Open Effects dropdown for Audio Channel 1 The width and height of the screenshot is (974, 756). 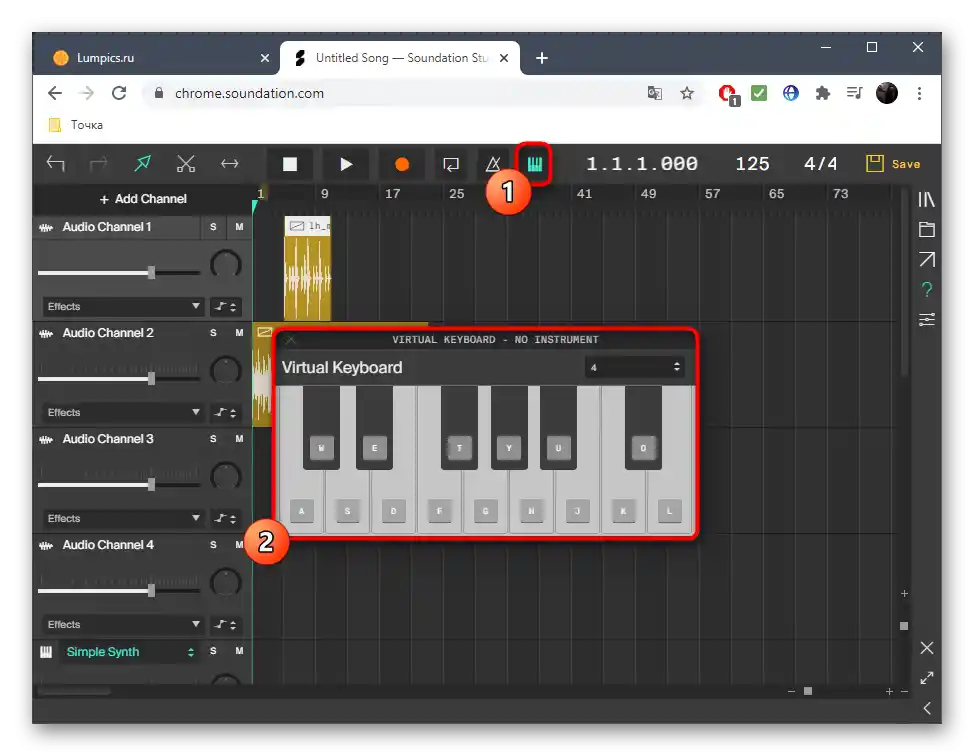[123, 307]
